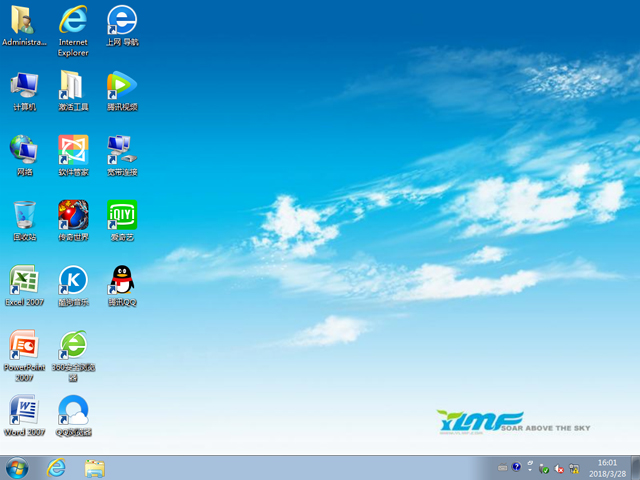The image size is (640, 480).
Task: Select the PowerPoint 2007 desktop shortcut
Action: (24, 345)
